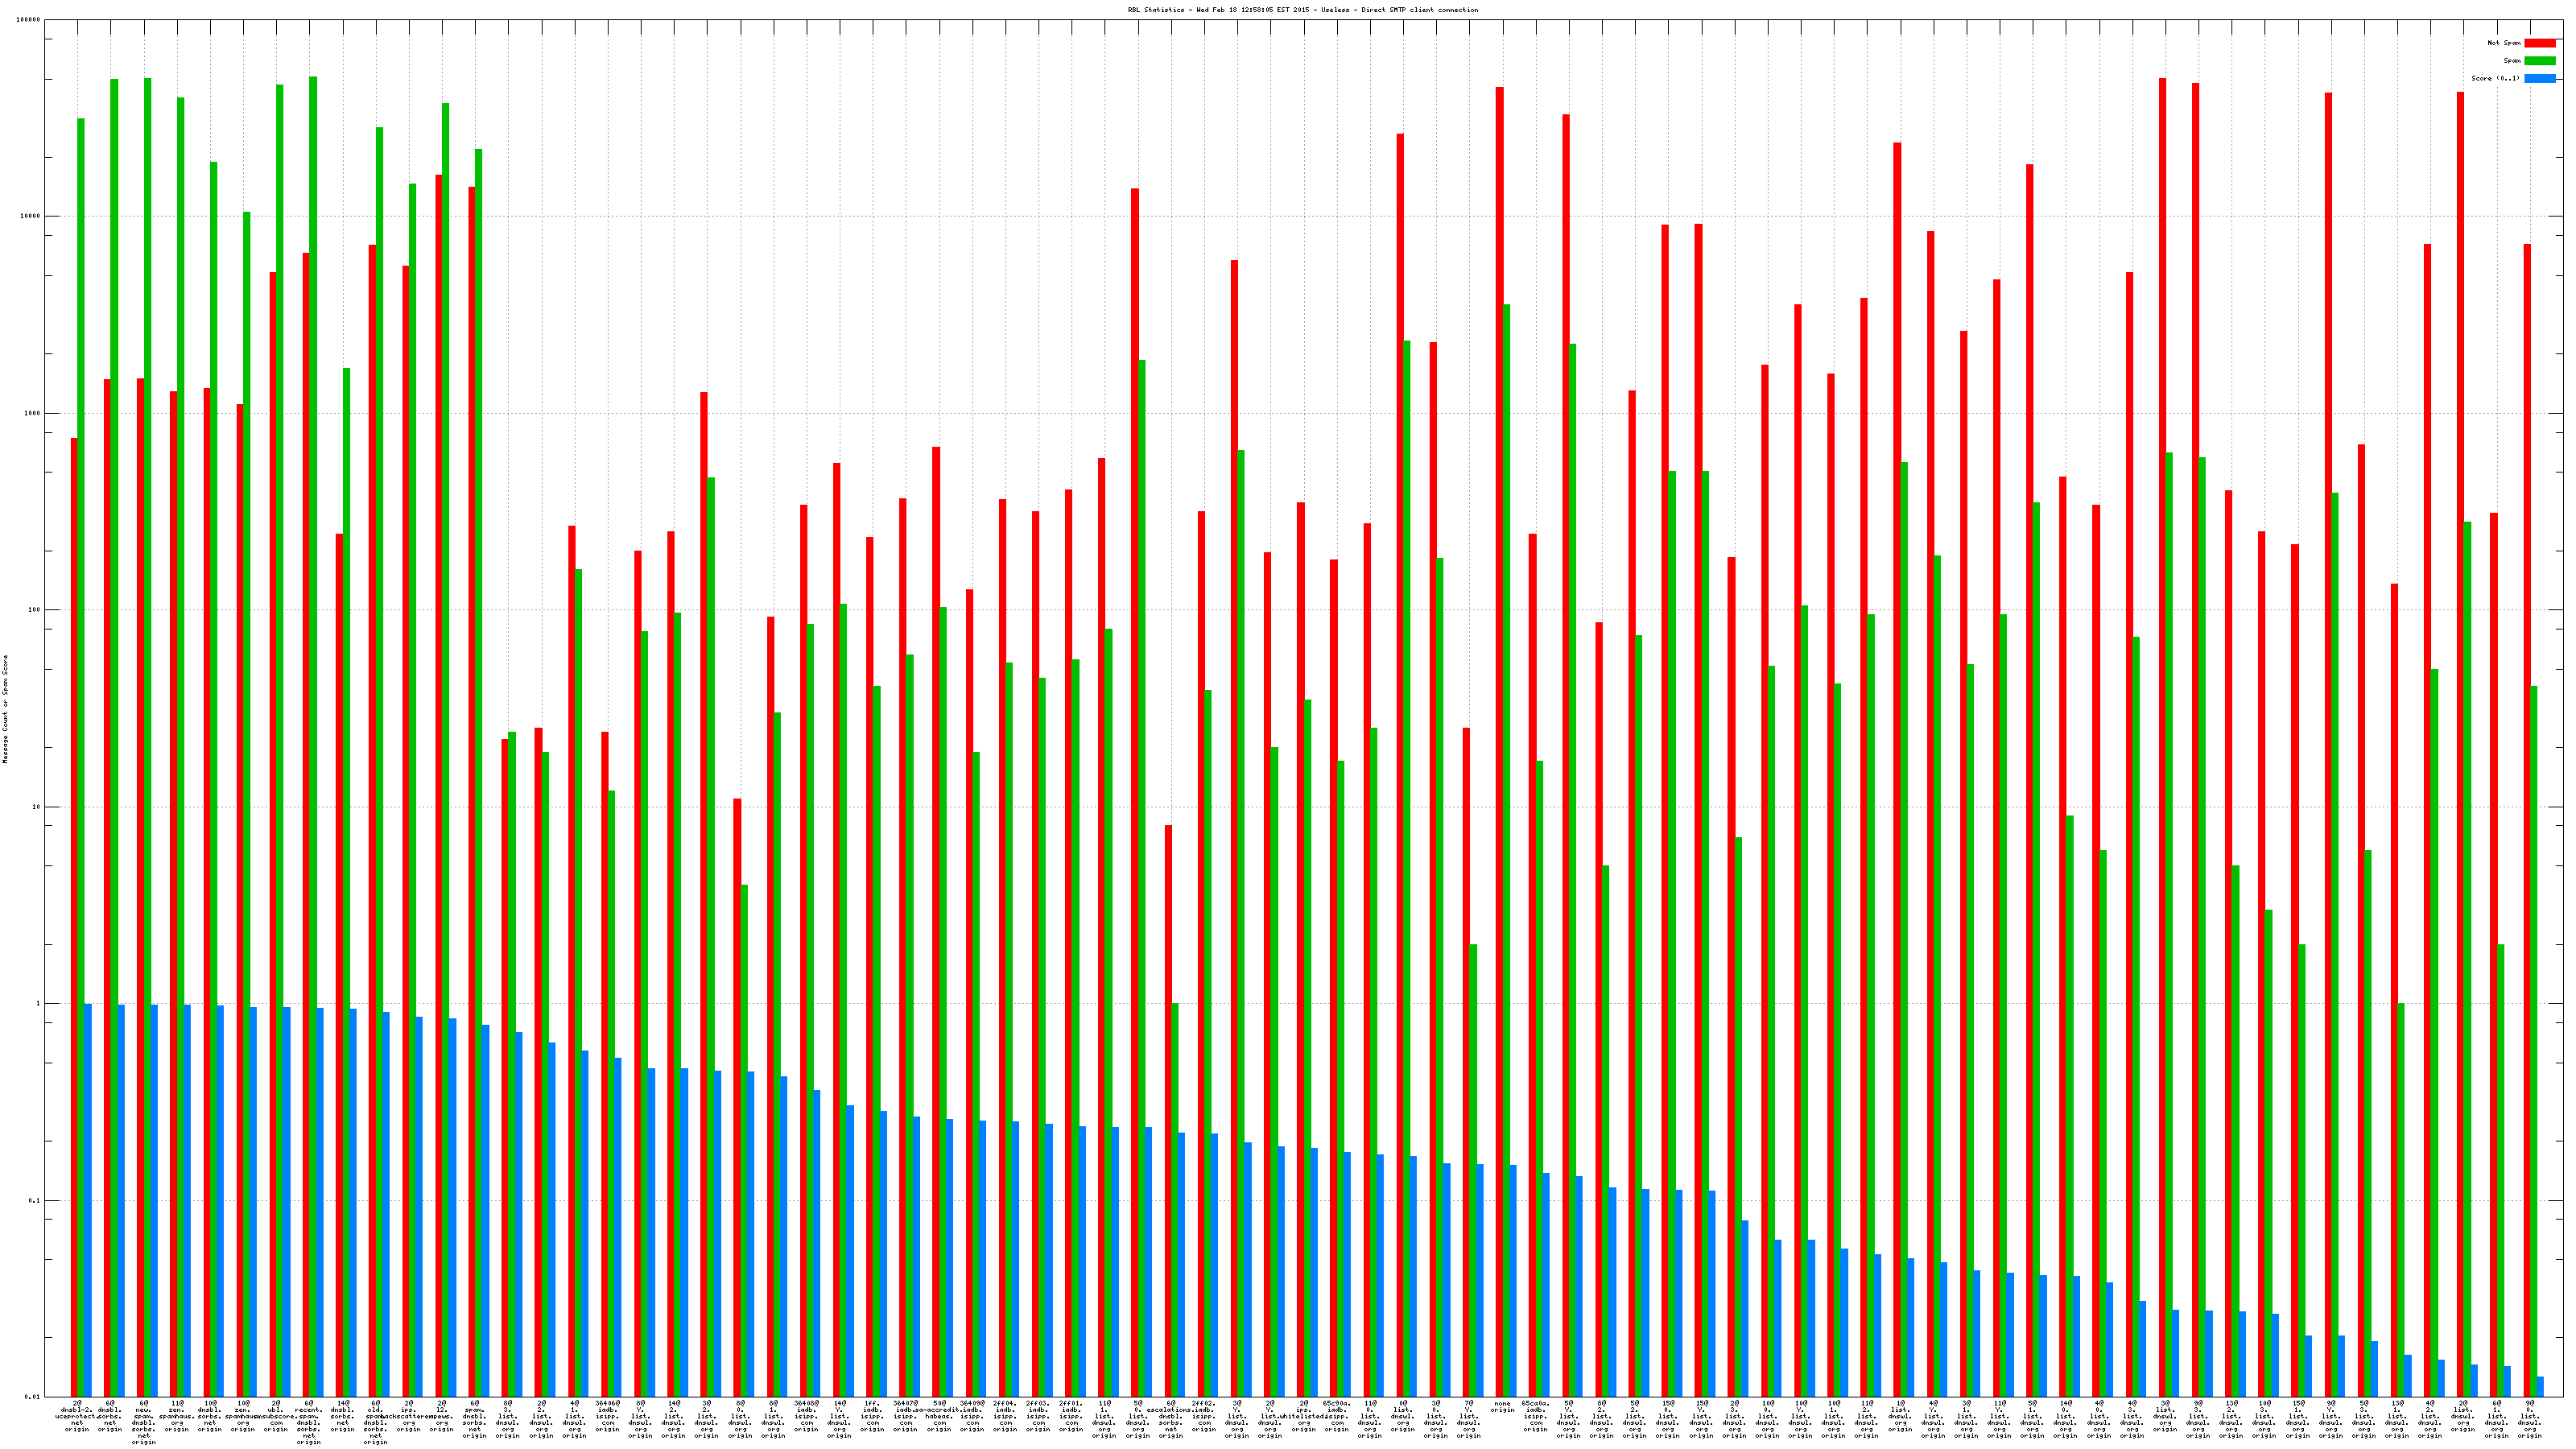Viewport: 2576px width, 1449px height.
Task: Click the new.spam.dnsbl.sorbs.net x-axis label
Action: tap(143, 1422)
